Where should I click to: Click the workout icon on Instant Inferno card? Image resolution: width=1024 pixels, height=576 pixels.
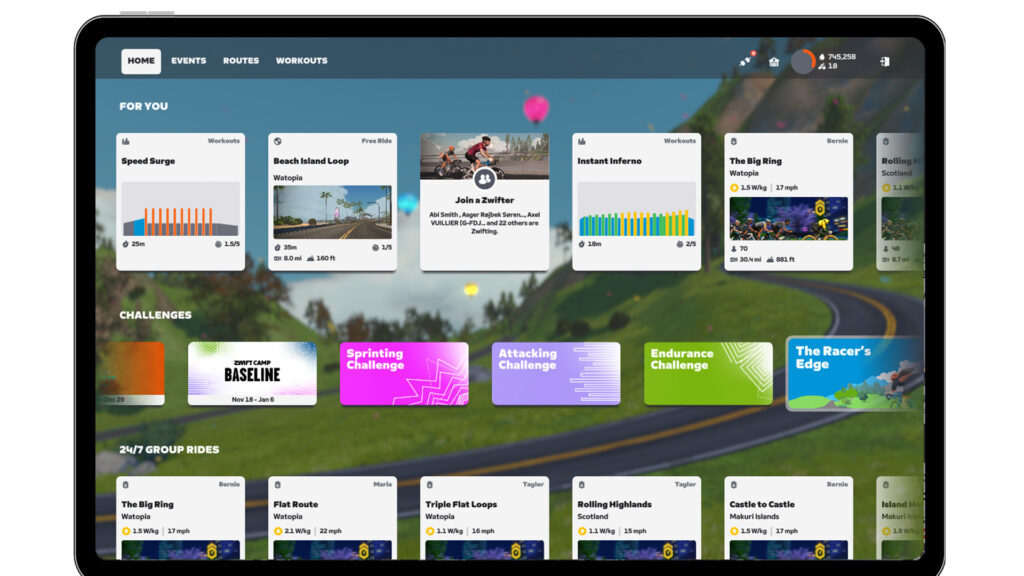(581, 141)
